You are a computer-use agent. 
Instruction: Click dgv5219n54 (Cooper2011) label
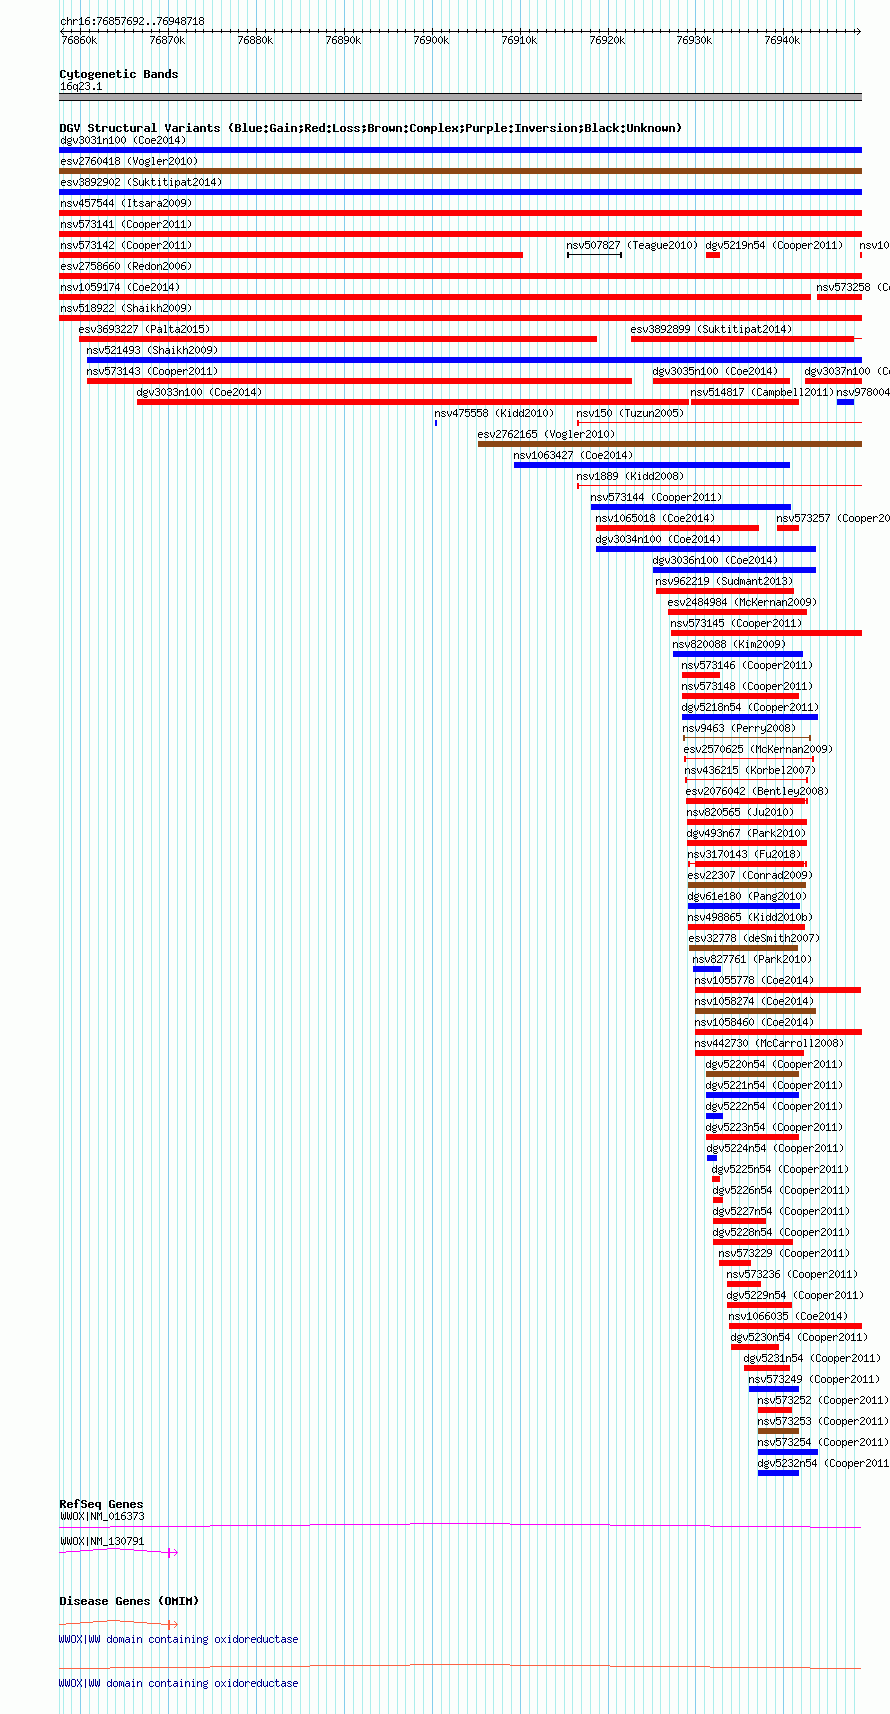tap(774, 245)
